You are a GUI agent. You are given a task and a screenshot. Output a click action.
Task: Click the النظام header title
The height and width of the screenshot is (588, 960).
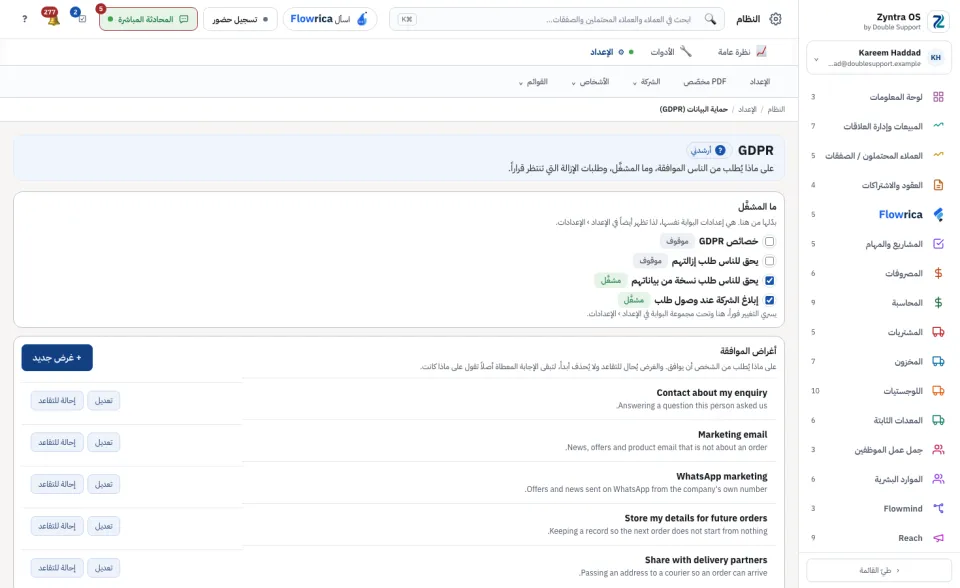coord(748,19)
